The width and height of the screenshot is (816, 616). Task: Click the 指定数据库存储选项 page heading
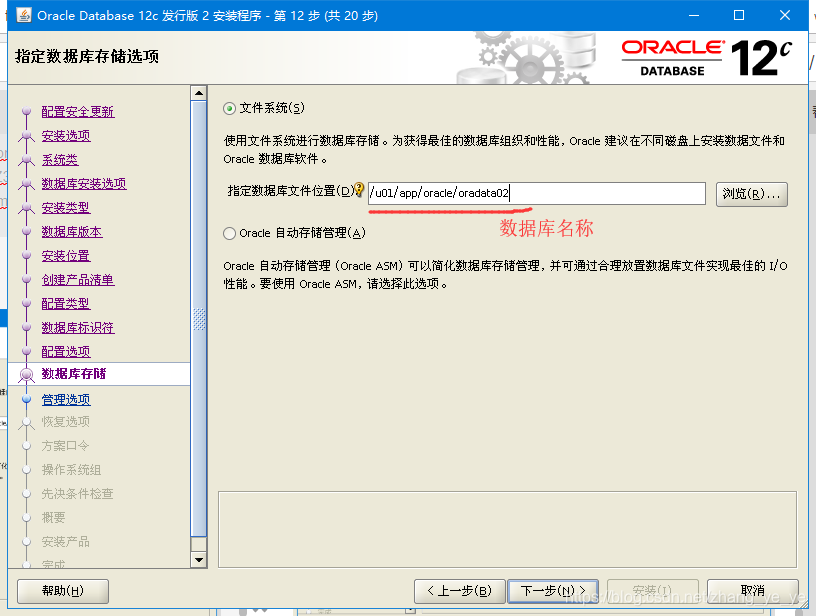click(87, 56)
